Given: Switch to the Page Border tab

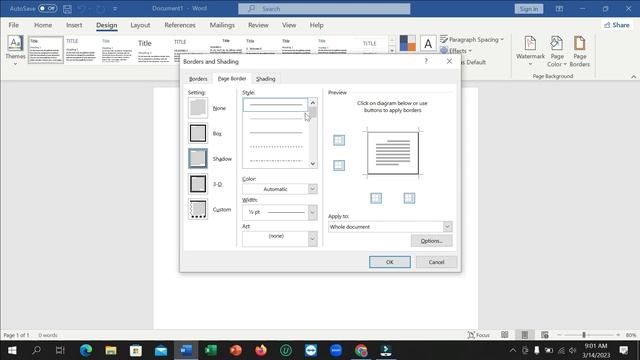Looking at the screenshot, I should 232,78.
